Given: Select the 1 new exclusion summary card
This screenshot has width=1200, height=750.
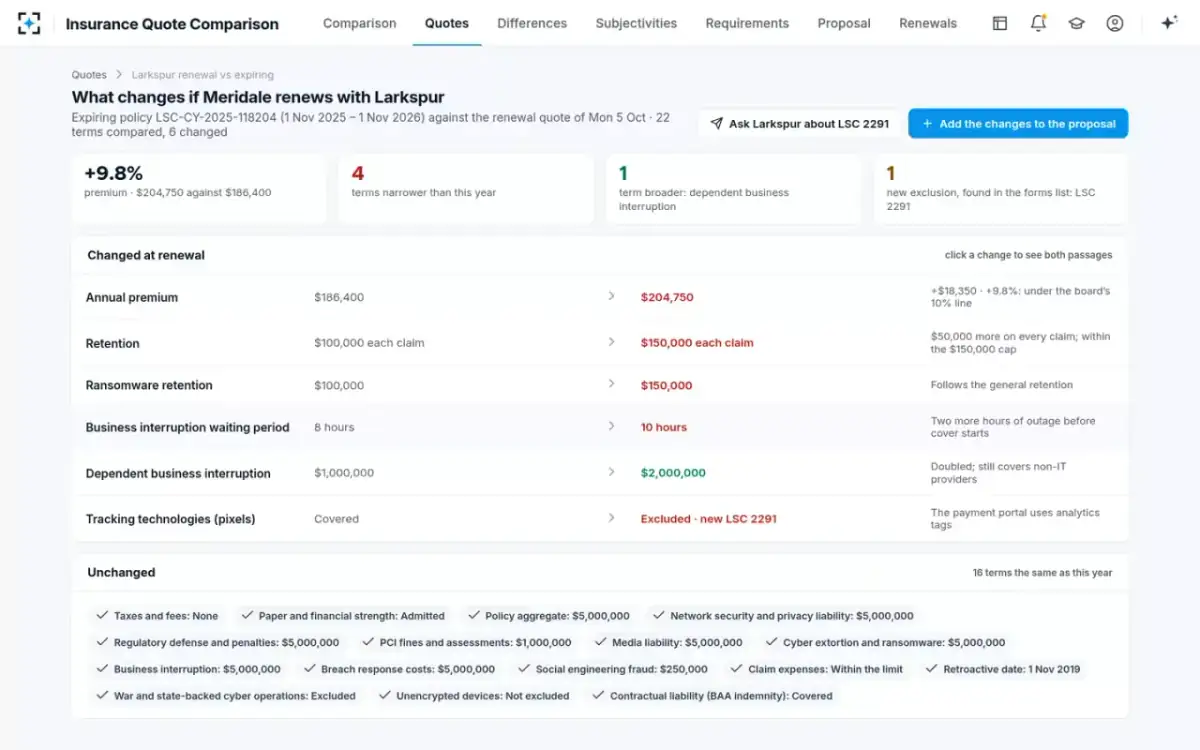Looking at the screenshot, I should coord(1001,188).
